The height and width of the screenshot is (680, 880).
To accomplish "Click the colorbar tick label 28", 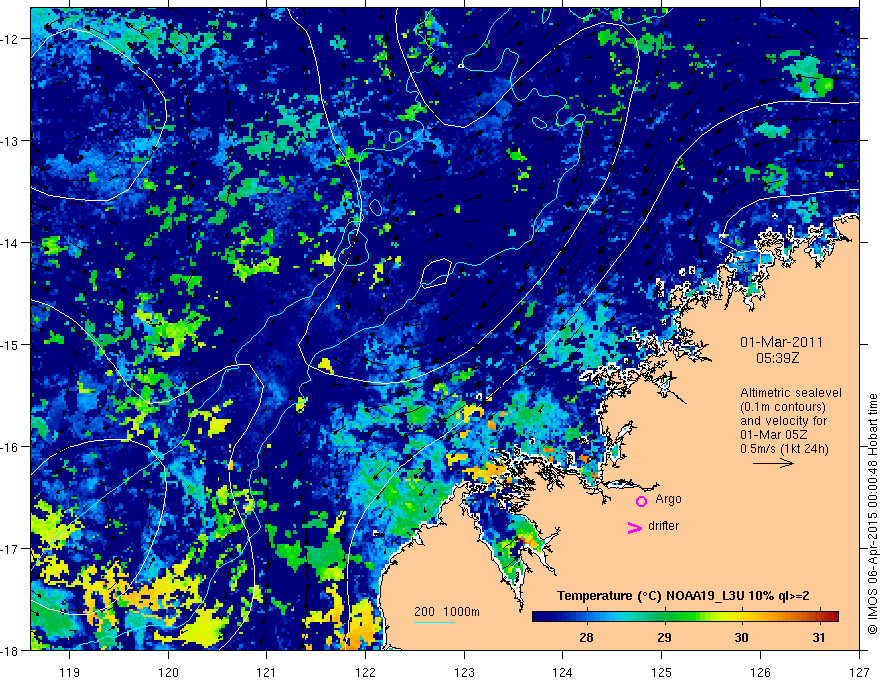I will coord(586,637).
